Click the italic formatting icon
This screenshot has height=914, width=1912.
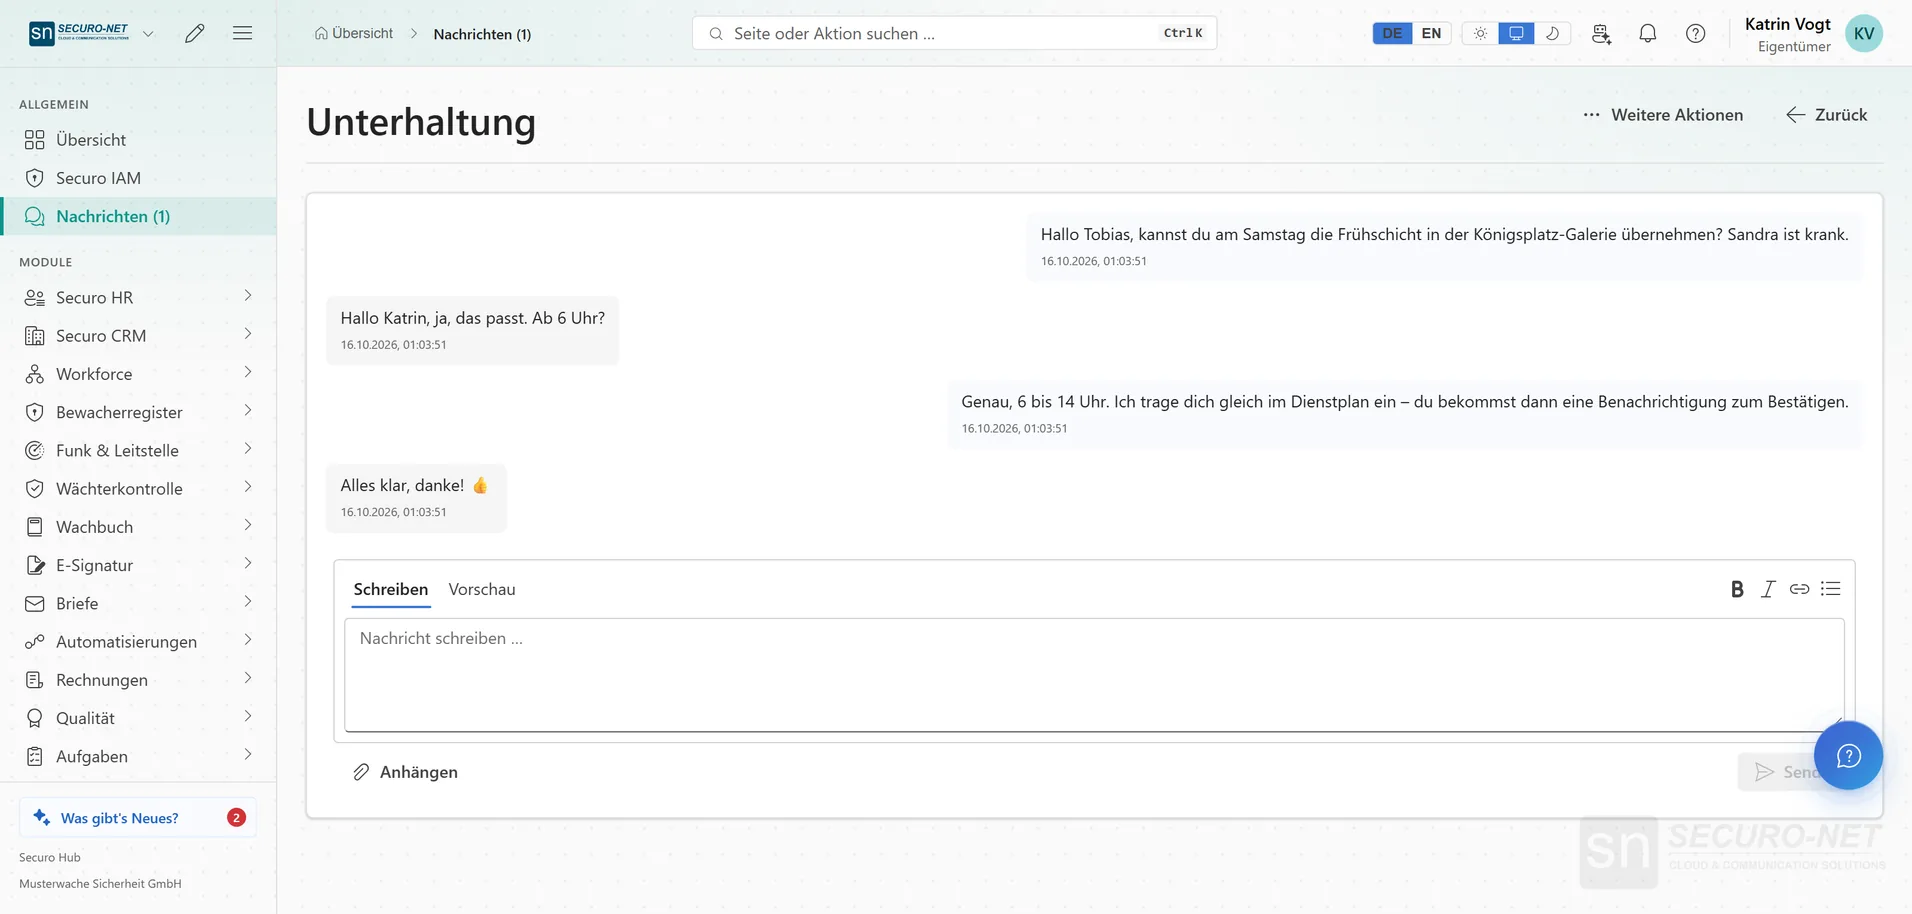coord(1768,589)
